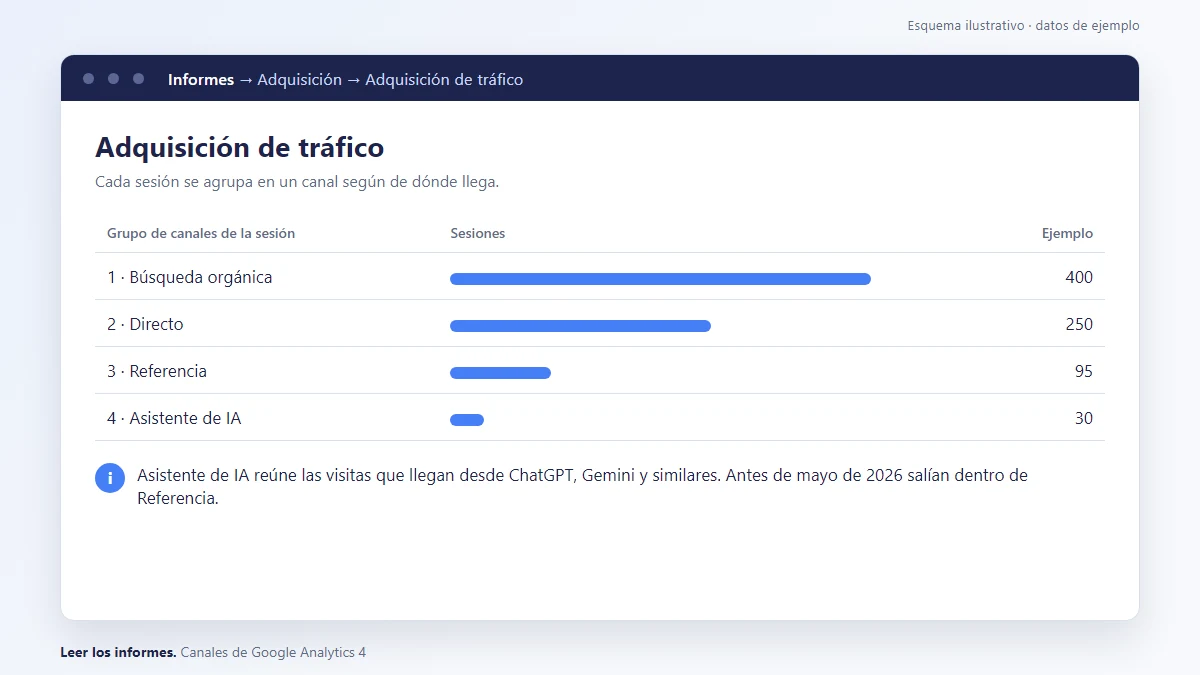This screenshot has width=1200, height=675.
Task: Click the note about ChatGPT, Gemini y similares
Action: (582, 486)
